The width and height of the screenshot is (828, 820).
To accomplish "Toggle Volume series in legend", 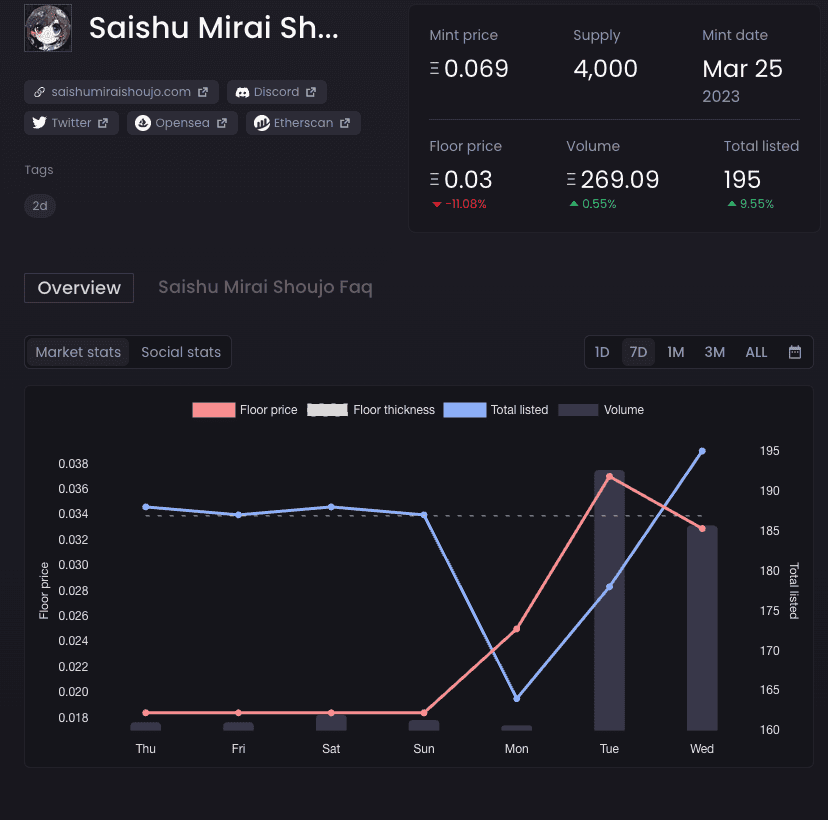I will coord(601,410).
